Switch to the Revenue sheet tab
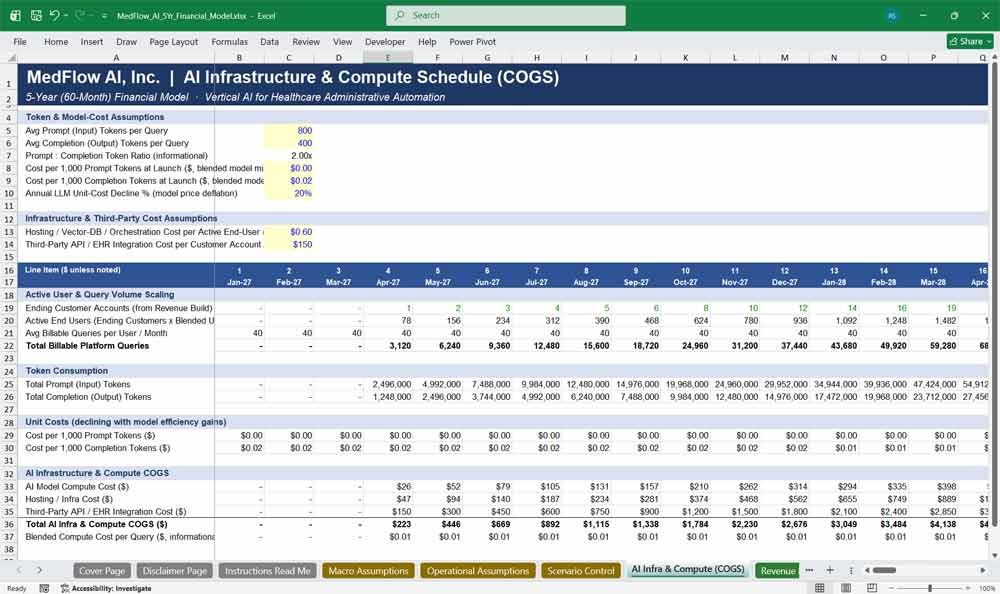Screen dimensions: 1000x594 point(777,571)
